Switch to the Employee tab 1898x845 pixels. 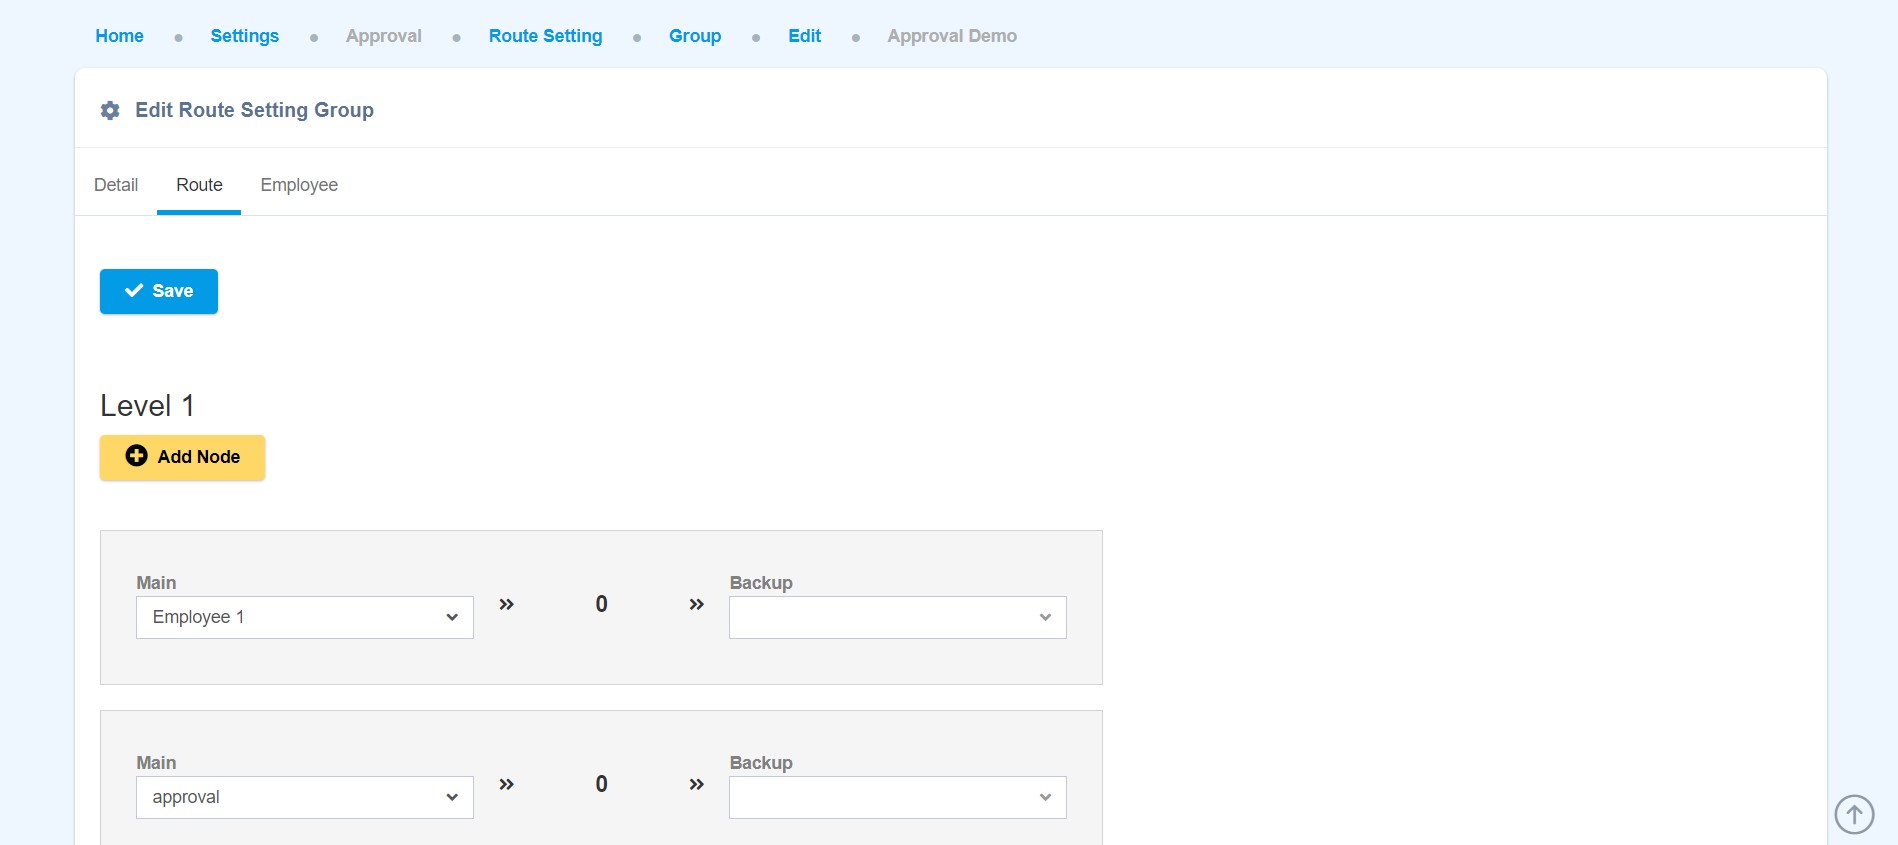299,185
